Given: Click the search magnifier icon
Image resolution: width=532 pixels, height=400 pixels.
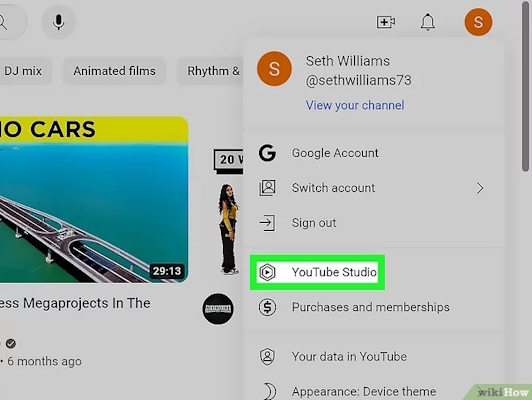Looking at the screenshot, I should 3,22.
